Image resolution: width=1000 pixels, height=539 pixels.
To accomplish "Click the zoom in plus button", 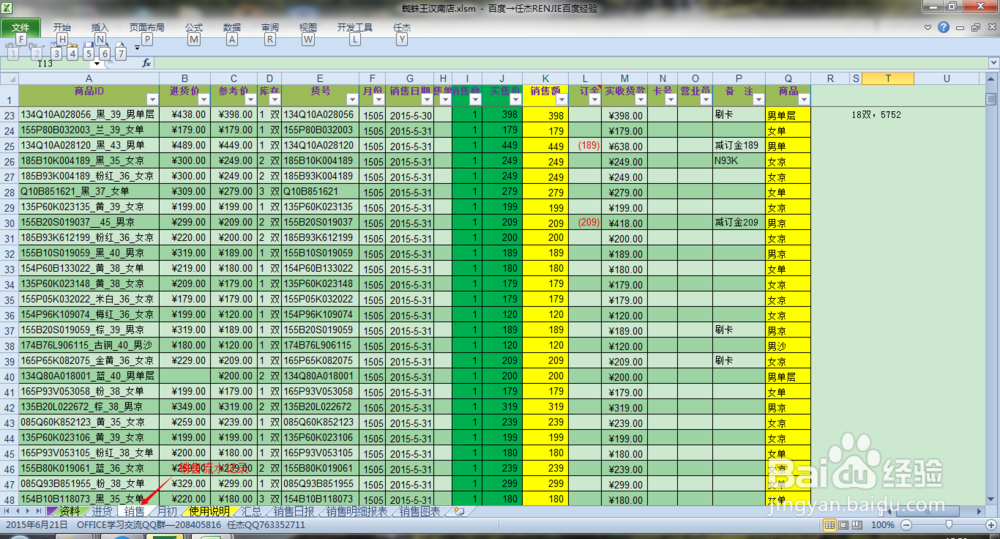I will pos(990,525).
